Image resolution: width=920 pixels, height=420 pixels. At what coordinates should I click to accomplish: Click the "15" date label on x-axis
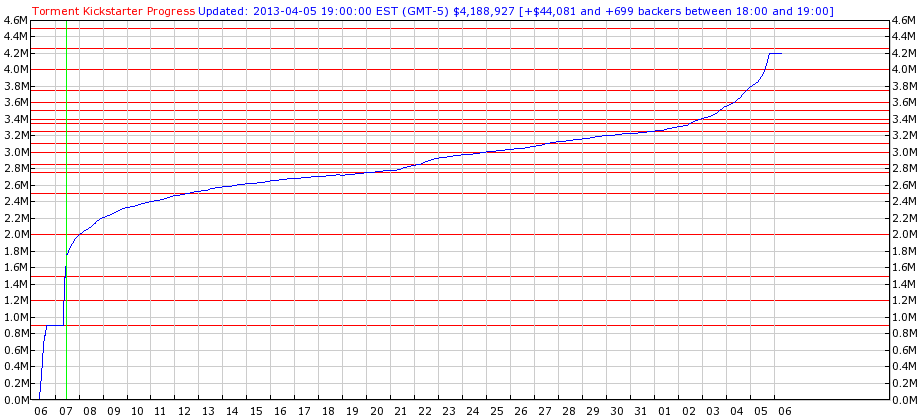click(x=256, y=411)
